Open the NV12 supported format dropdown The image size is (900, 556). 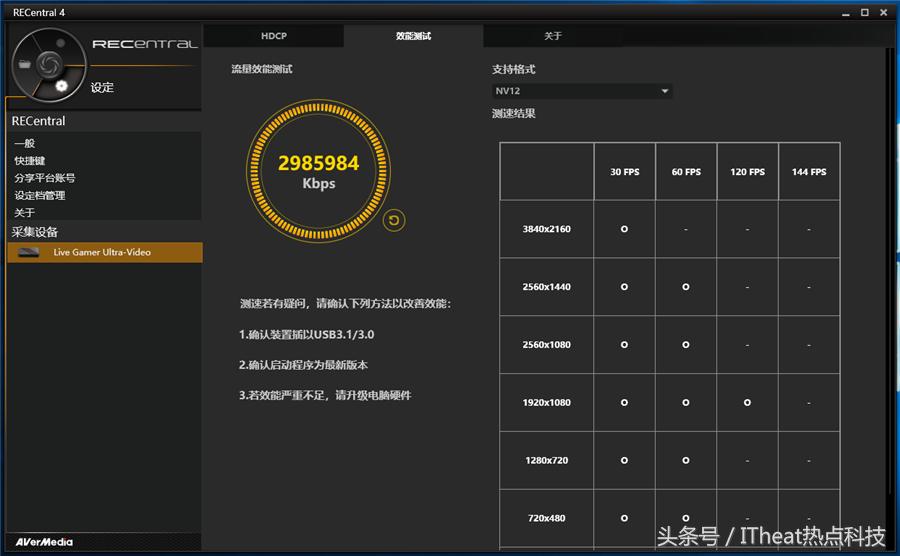point(582,91)
